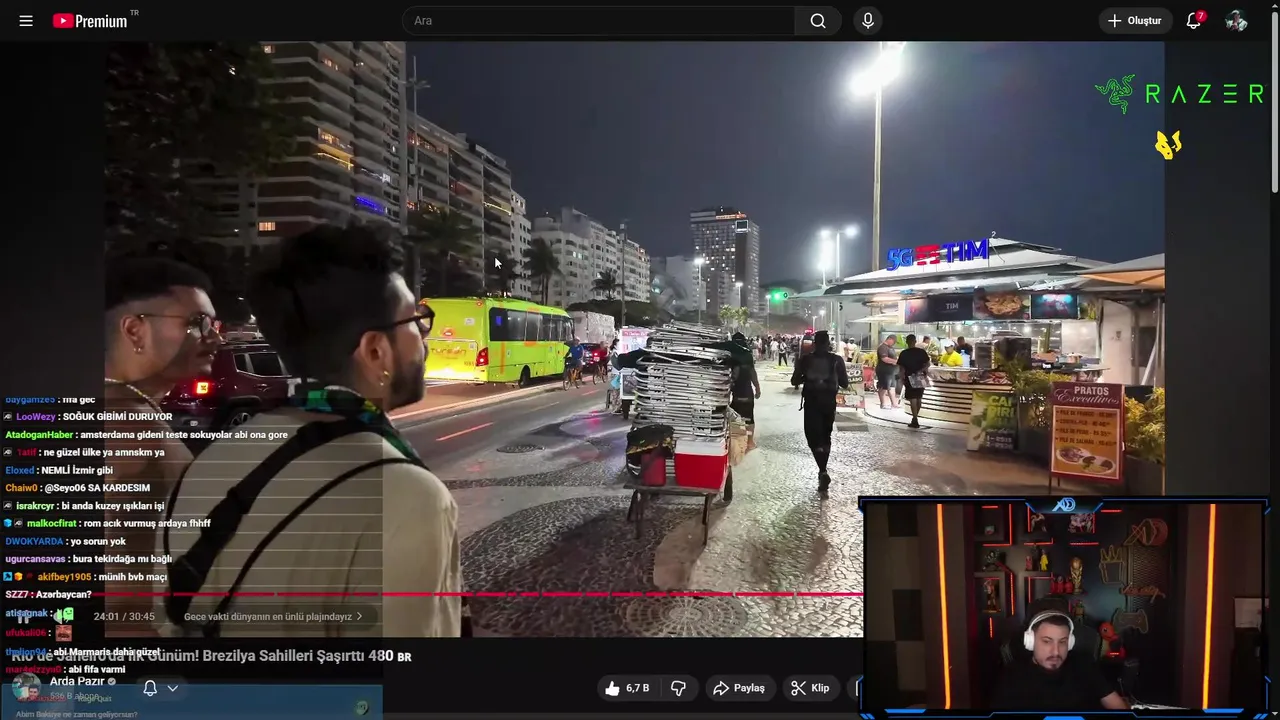
Task: Click the search magnifier button
Action: click(x=818, y=21)
